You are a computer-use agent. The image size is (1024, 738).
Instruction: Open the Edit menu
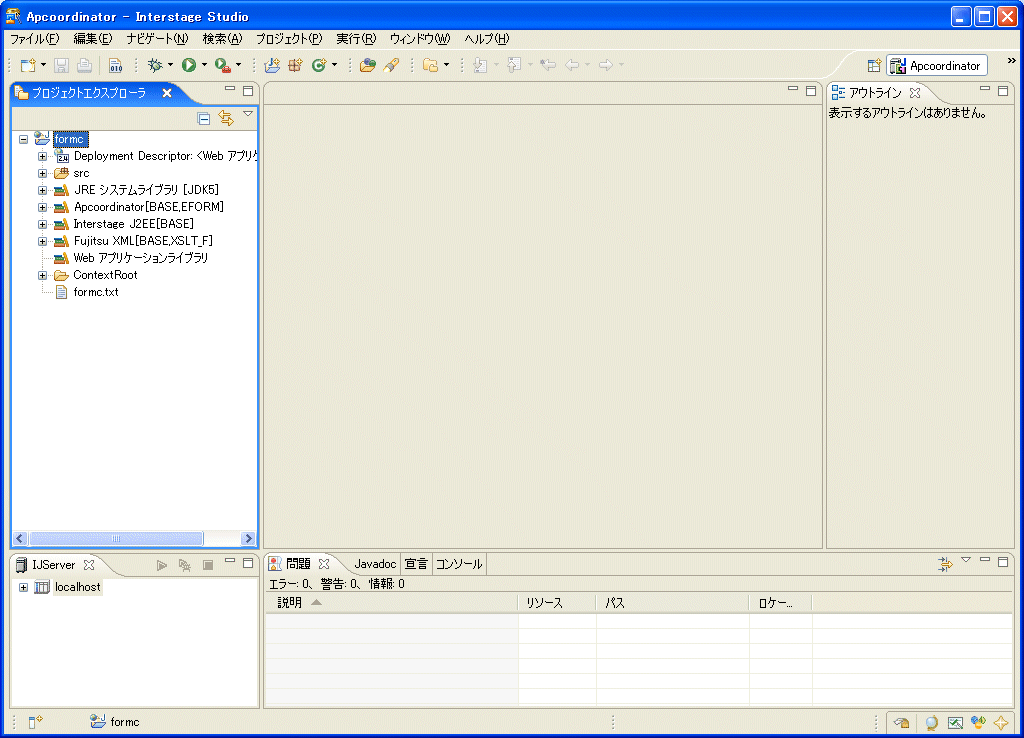tap(93, 39)
